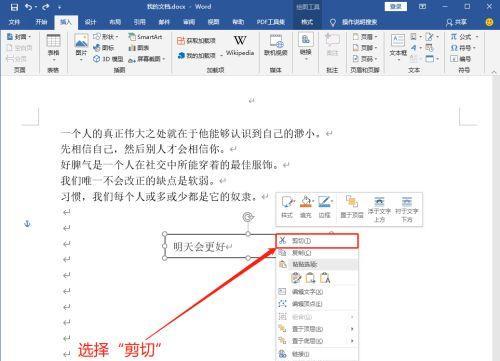Expand the 置于底层 context submenu
This screenshot has width=500, height=361.
(x=317, y=341)
